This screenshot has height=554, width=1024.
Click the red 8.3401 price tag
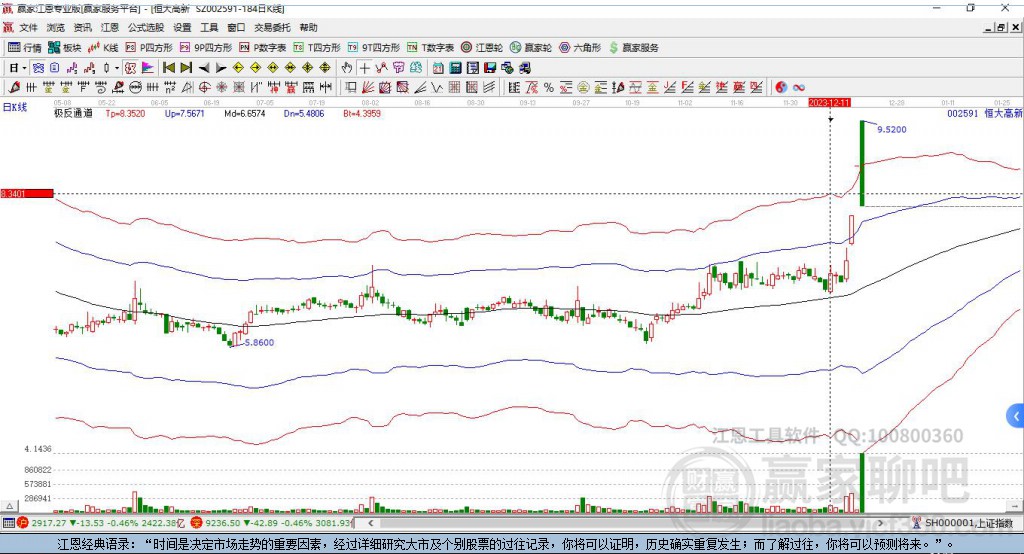point(27,193)
